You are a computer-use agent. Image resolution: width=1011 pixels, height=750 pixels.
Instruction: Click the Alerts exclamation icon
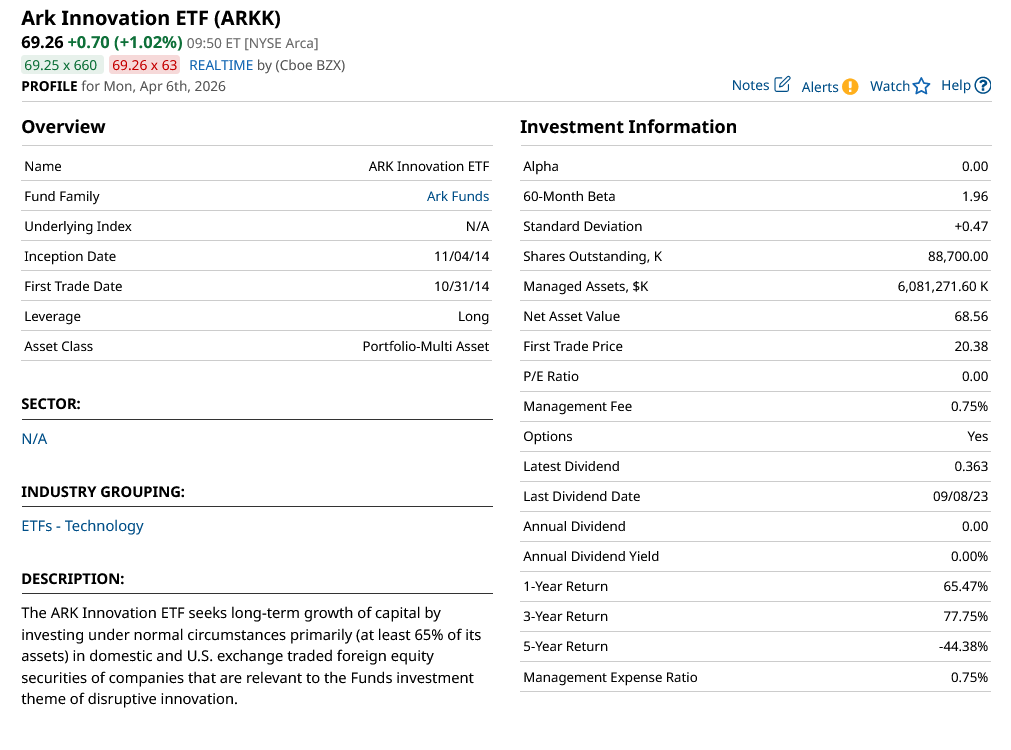coord(850,87)
